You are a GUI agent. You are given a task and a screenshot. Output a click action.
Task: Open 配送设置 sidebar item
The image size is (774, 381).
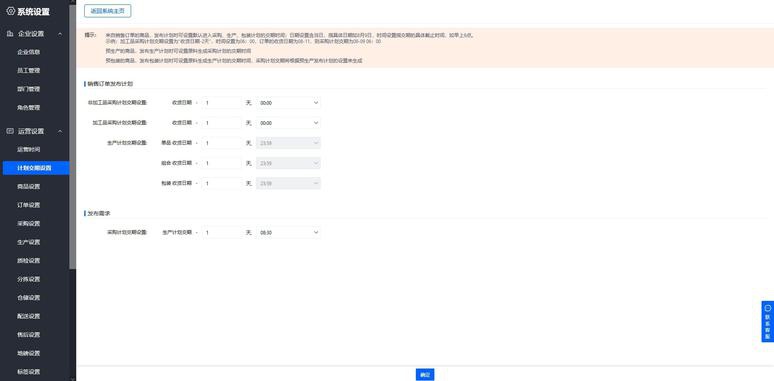click(x=29, y=316)
